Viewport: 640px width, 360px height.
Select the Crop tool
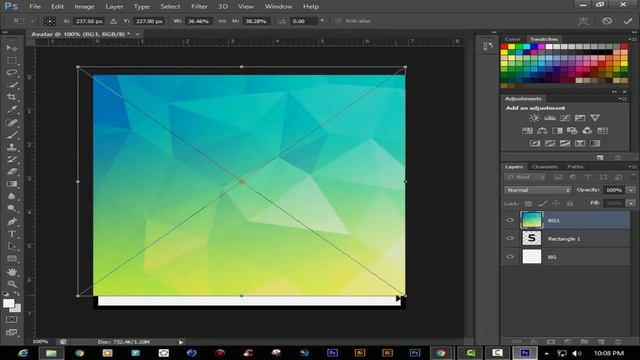tap(12, 97)
